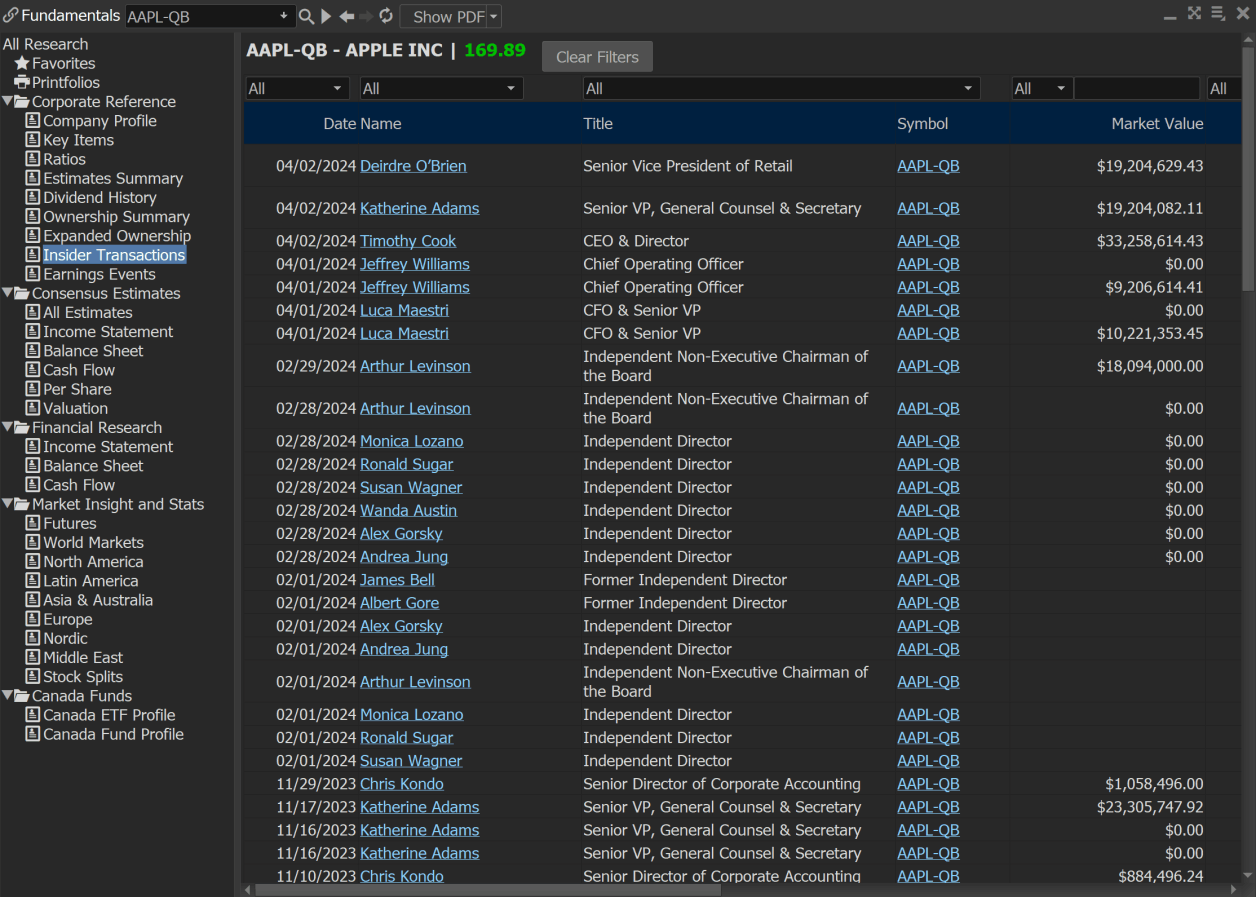Image resolution: width=1256 pixels, height=897 pixels.
Task: Click the Clear Filters button
Action: coord(597,57)
